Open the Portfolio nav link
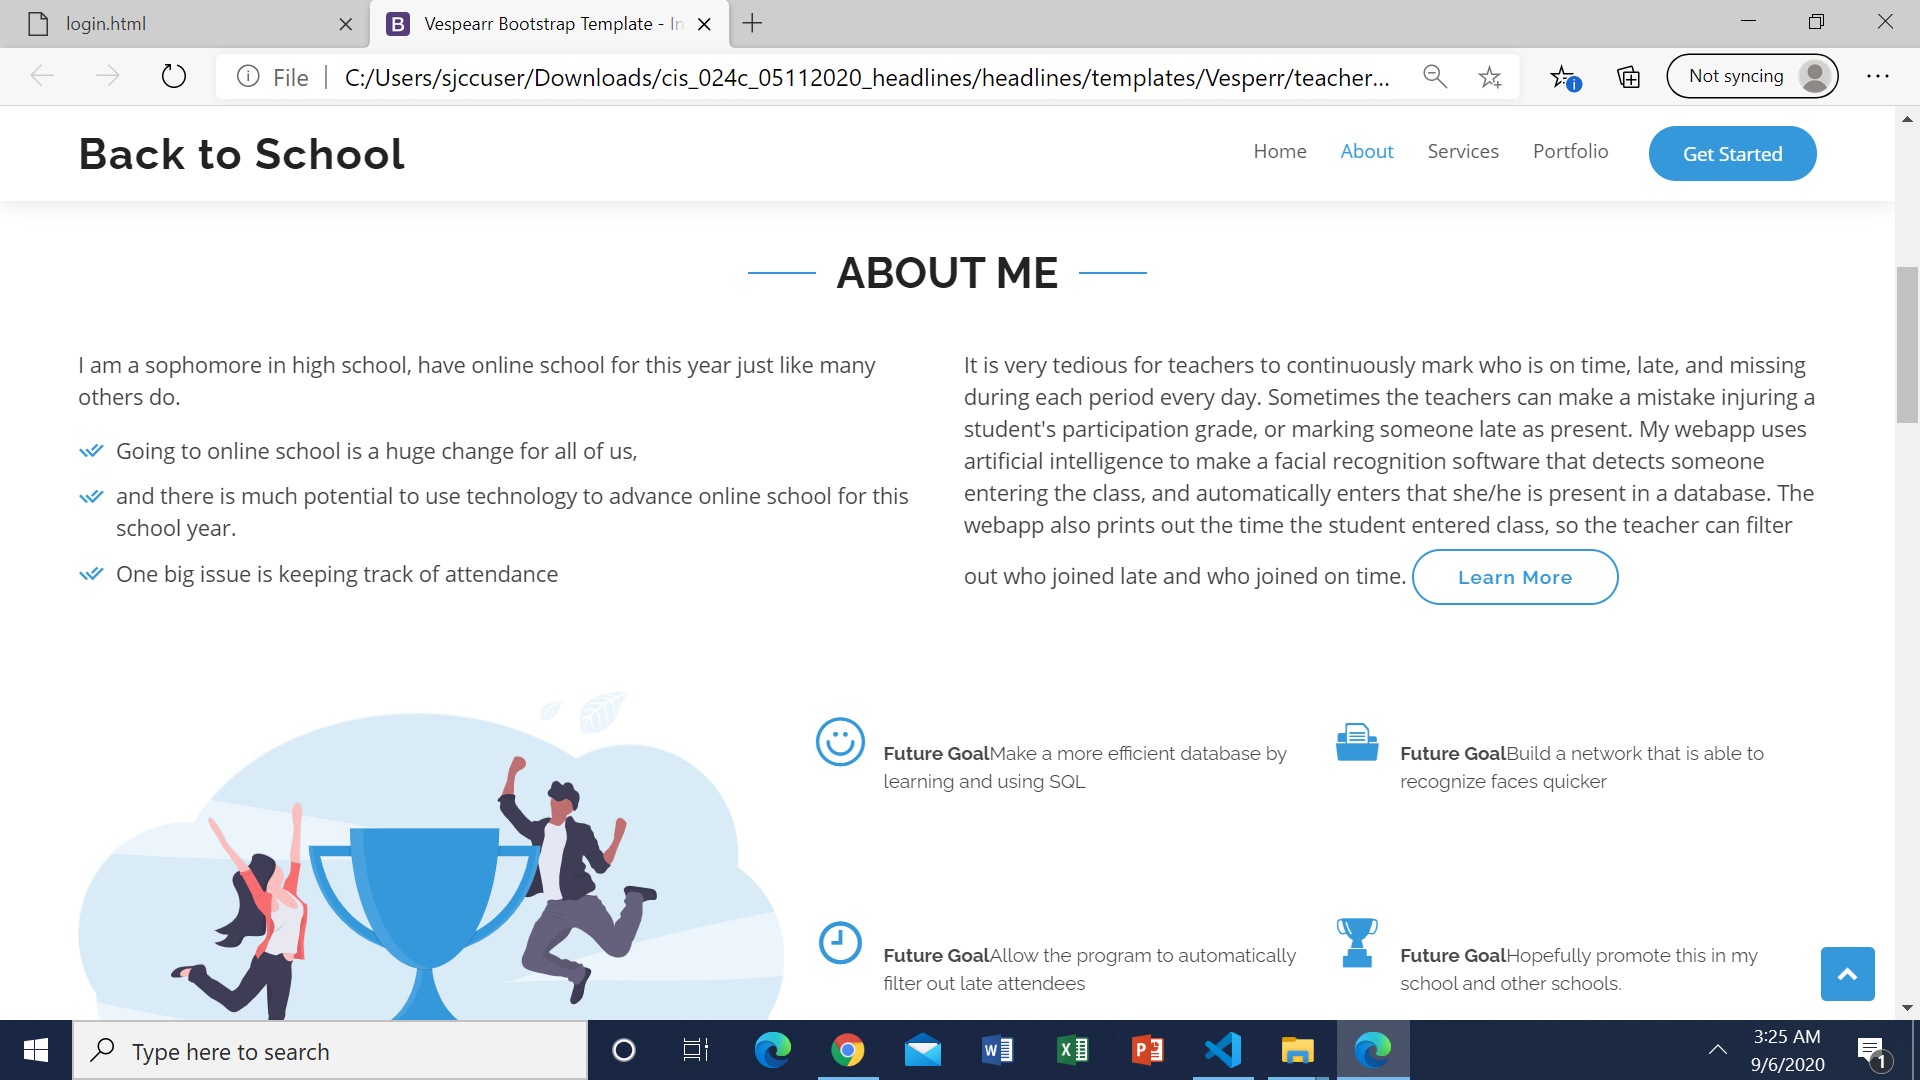1920x1080 pixels. click(1570, 152)
